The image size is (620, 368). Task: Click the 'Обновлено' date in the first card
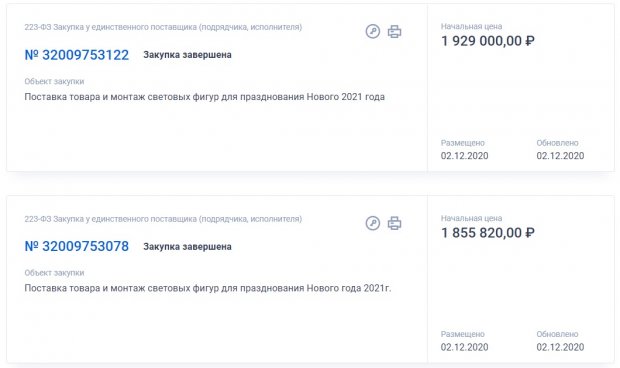[x=560, y=156]
